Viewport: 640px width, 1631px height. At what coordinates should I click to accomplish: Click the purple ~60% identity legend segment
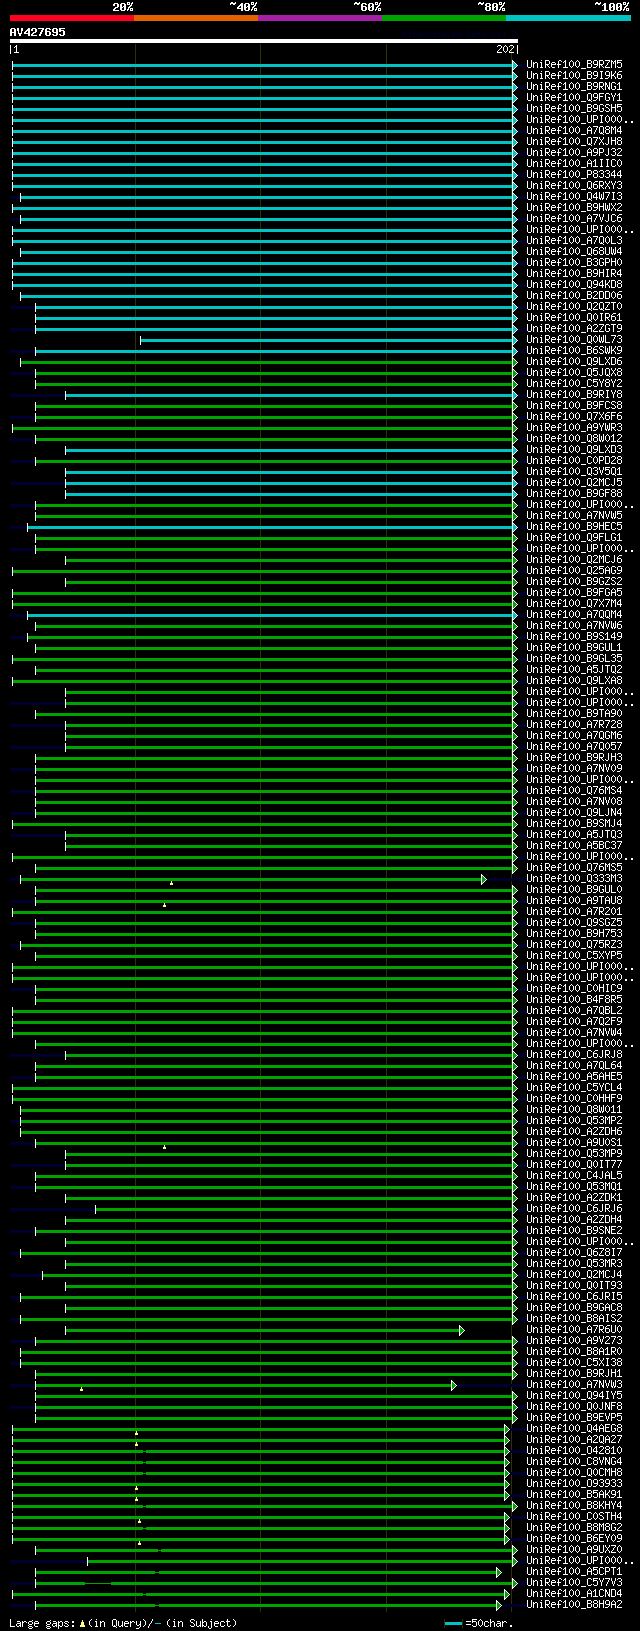point(319,18)
